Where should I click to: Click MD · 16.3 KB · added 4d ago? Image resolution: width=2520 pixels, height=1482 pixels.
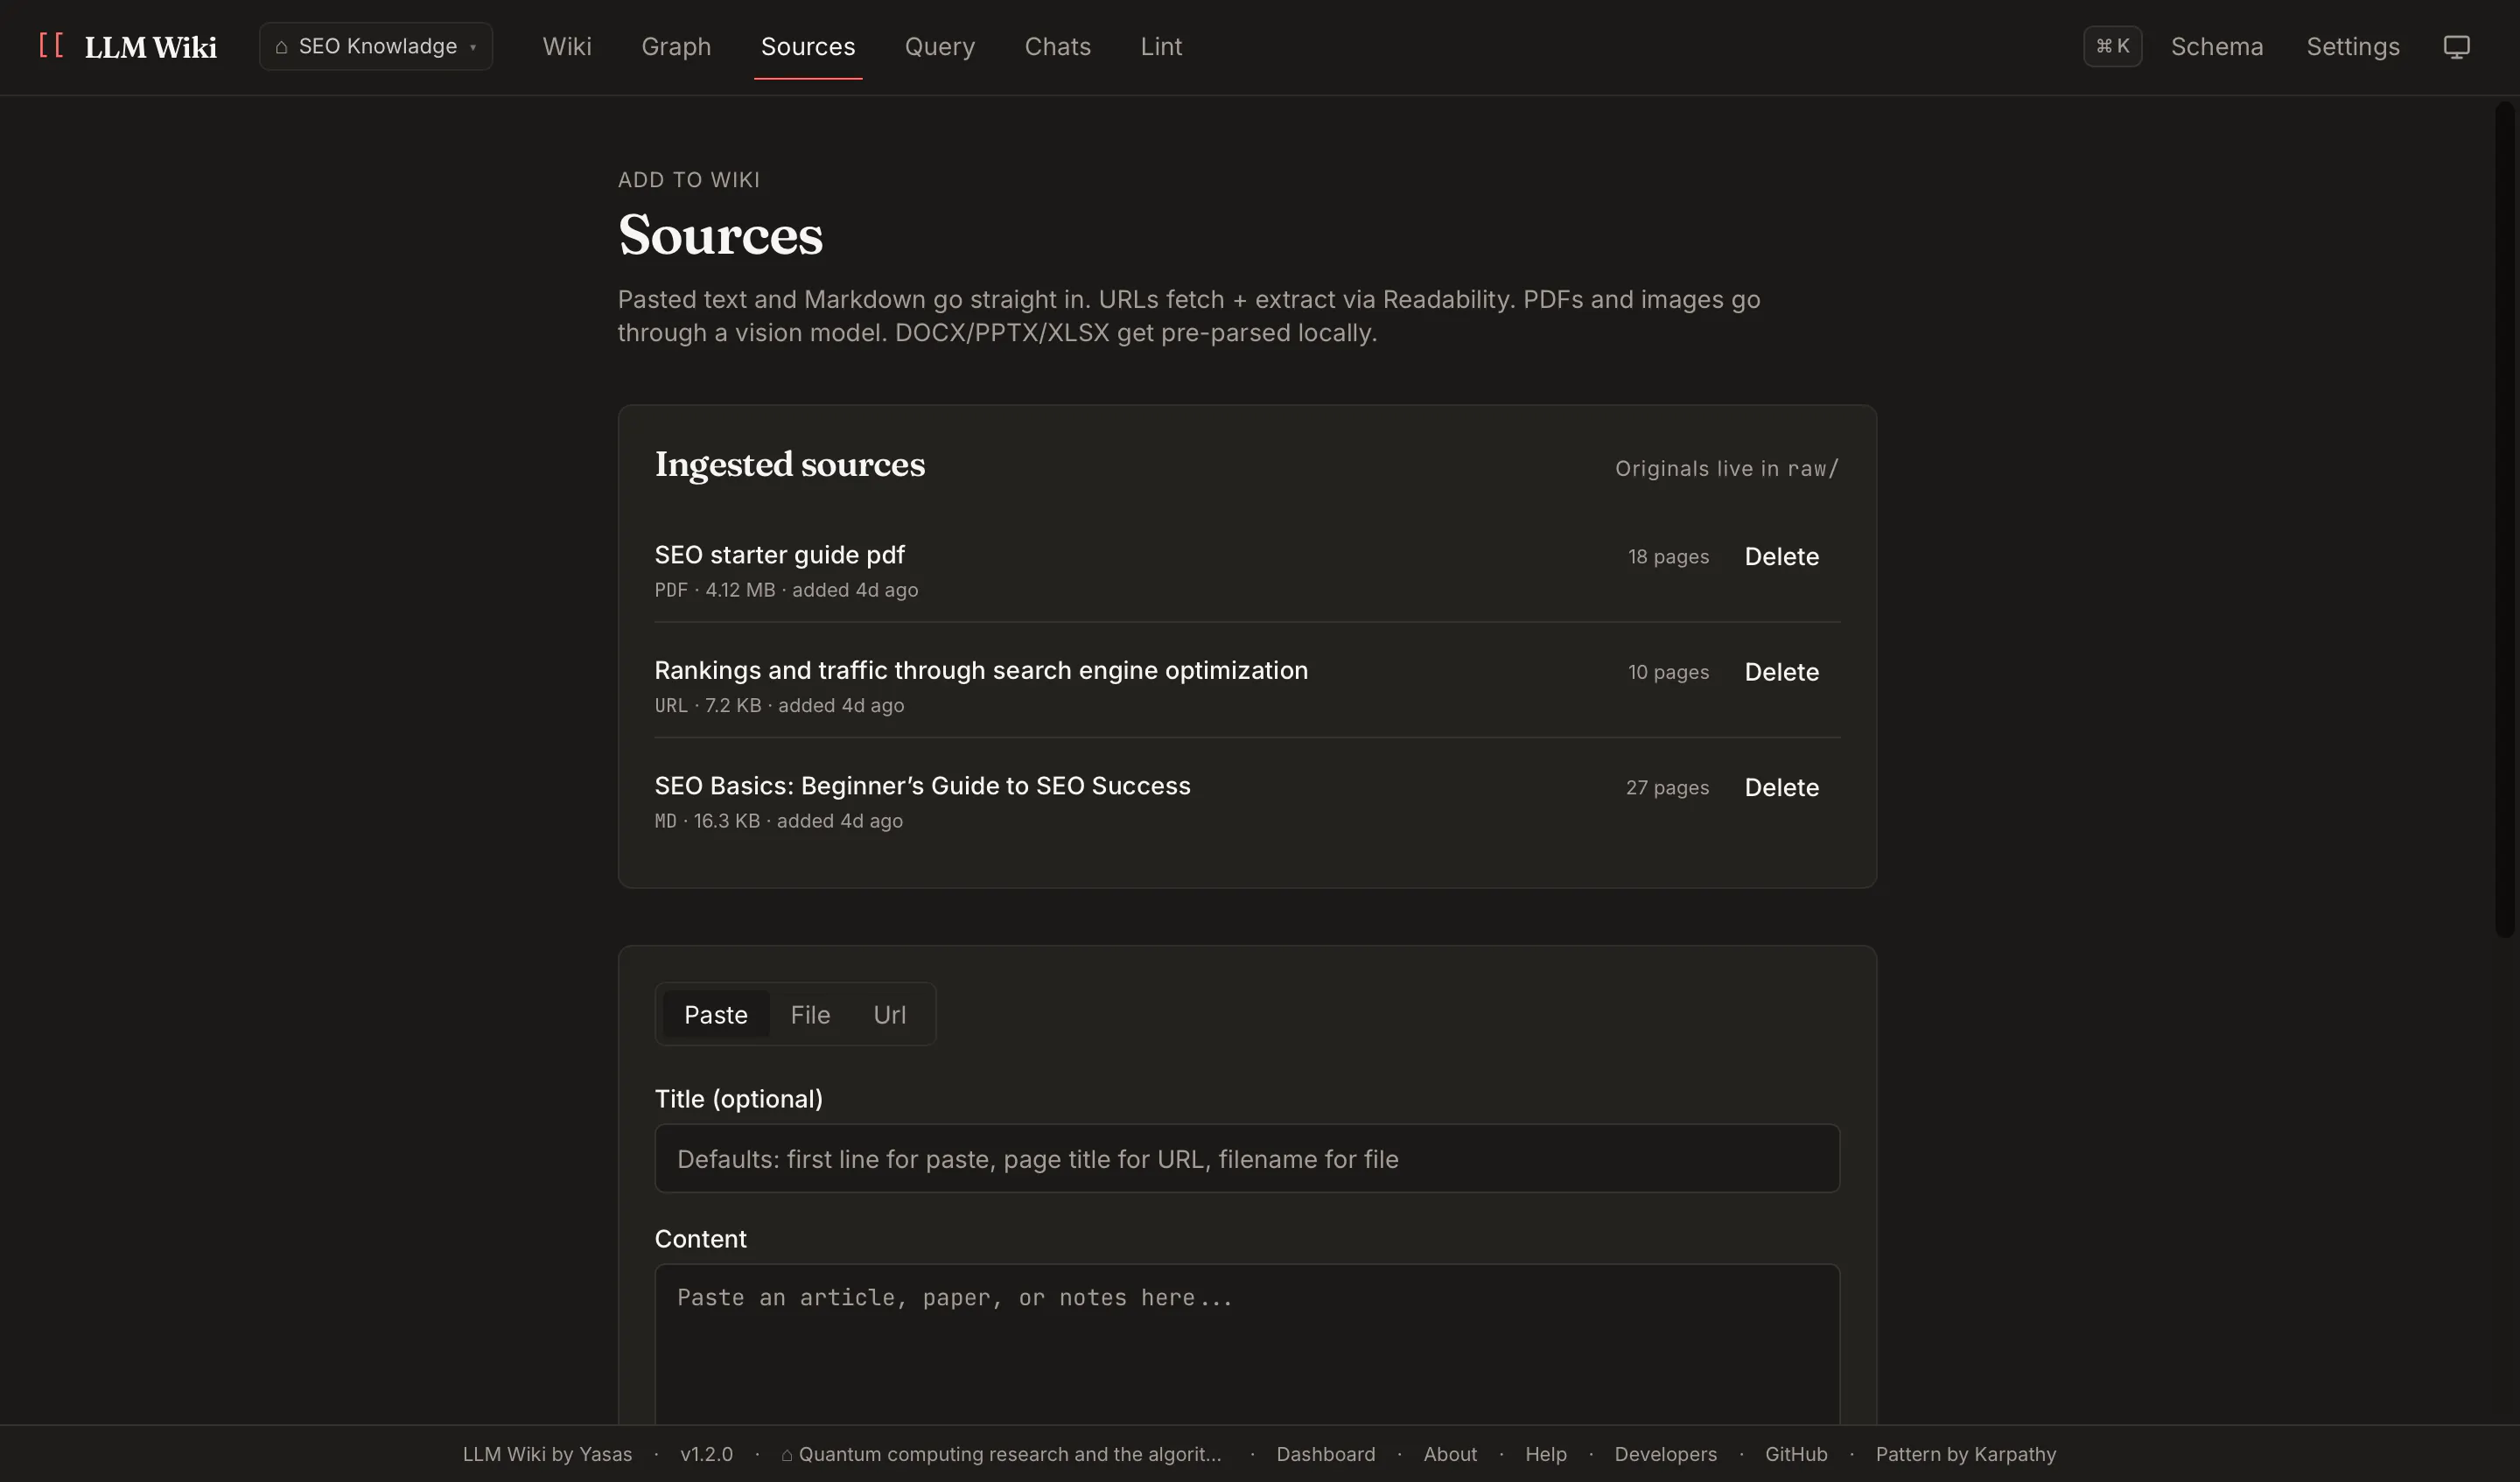(x=778, y=821)
